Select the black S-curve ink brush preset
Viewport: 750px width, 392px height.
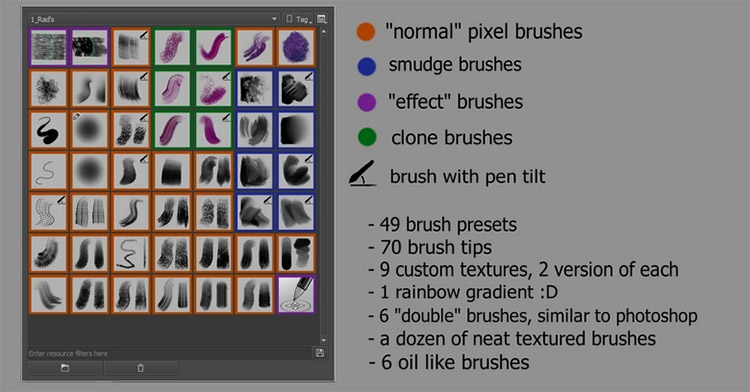coord(48,130)
